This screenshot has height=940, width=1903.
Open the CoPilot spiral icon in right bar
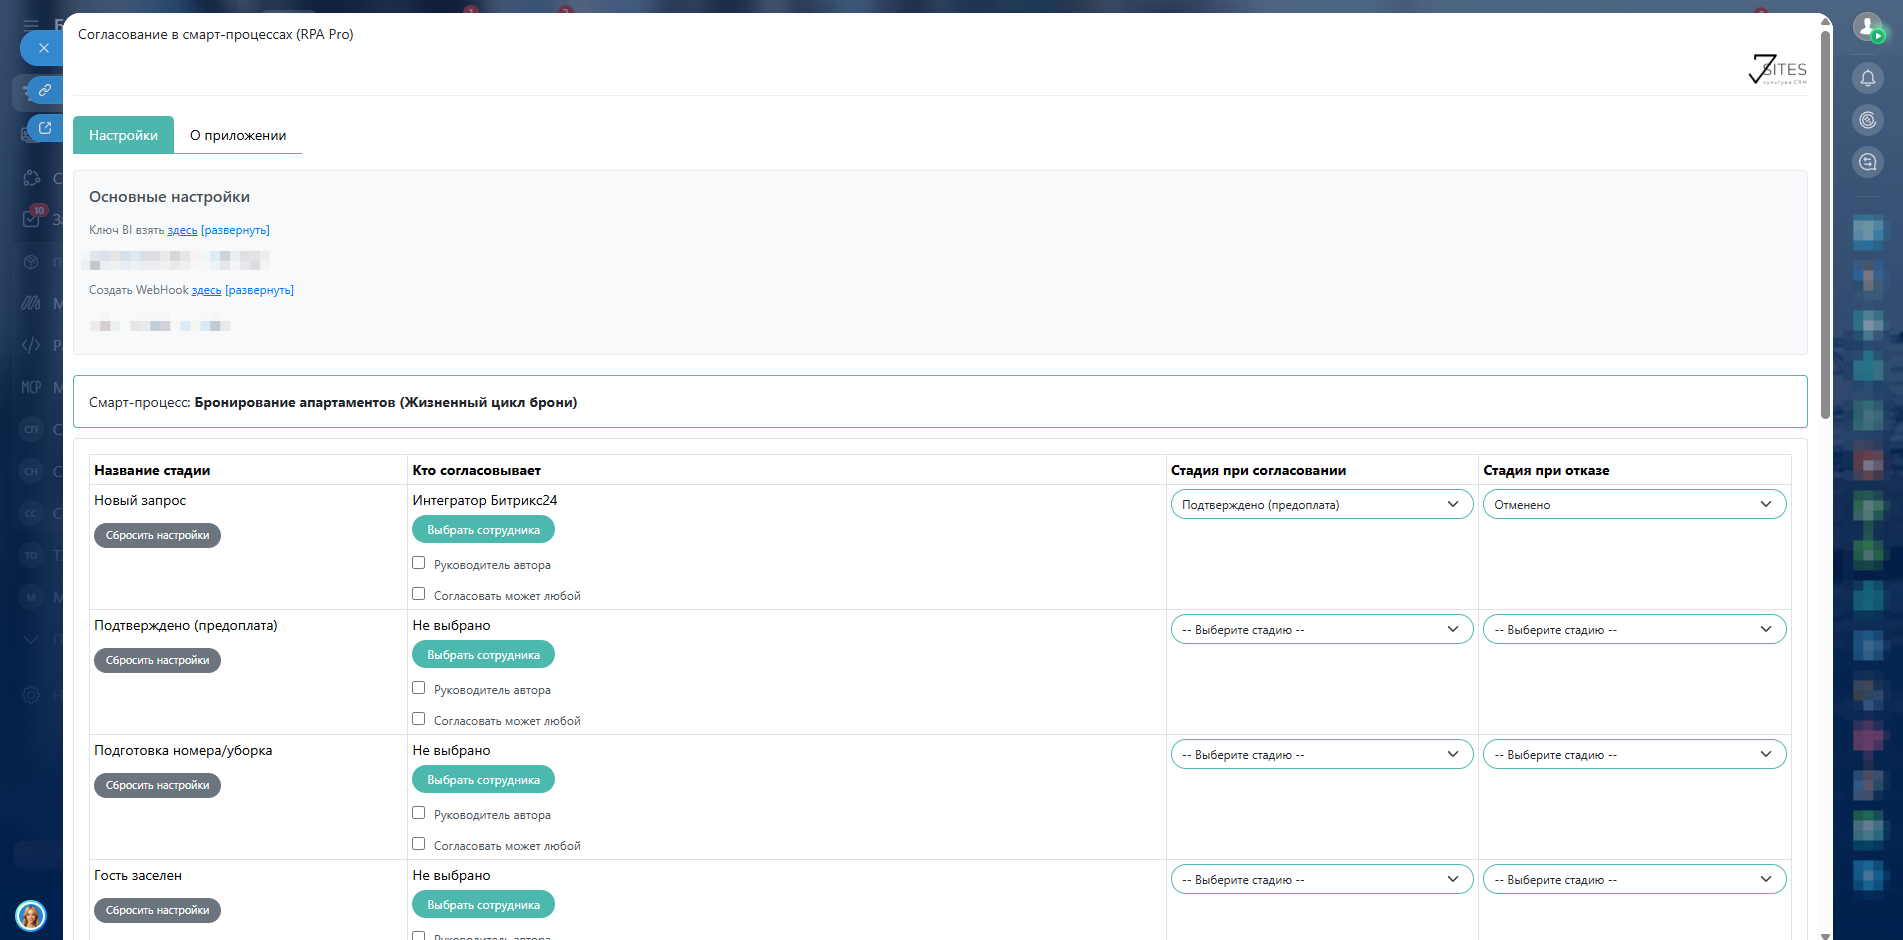(x=1868, y=120)
